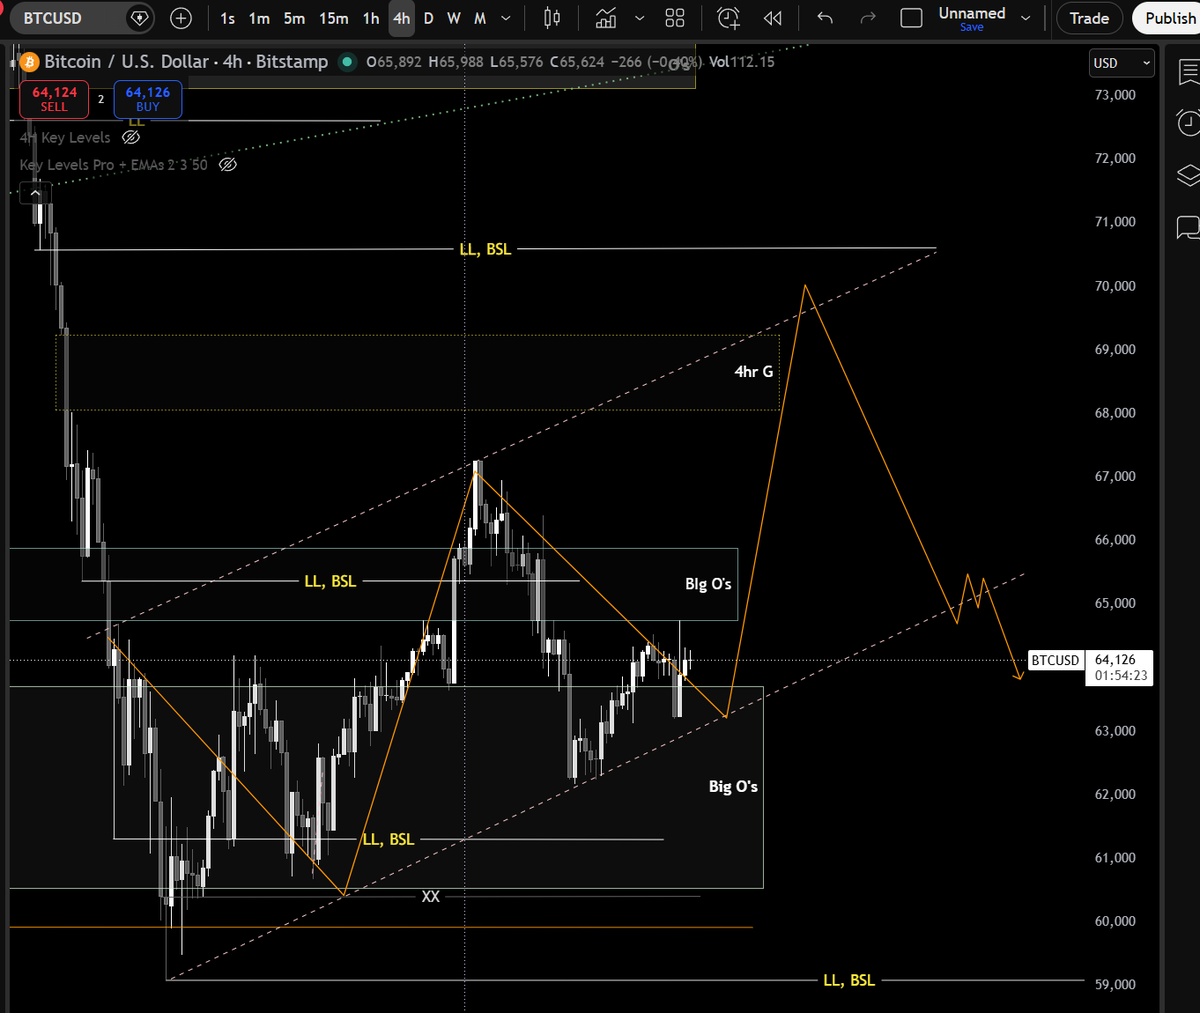Image resolution: width=1200 pixels, height=1013 pixels.
Task: Add a symbol with the plus icon
Action: pos(181,18)
